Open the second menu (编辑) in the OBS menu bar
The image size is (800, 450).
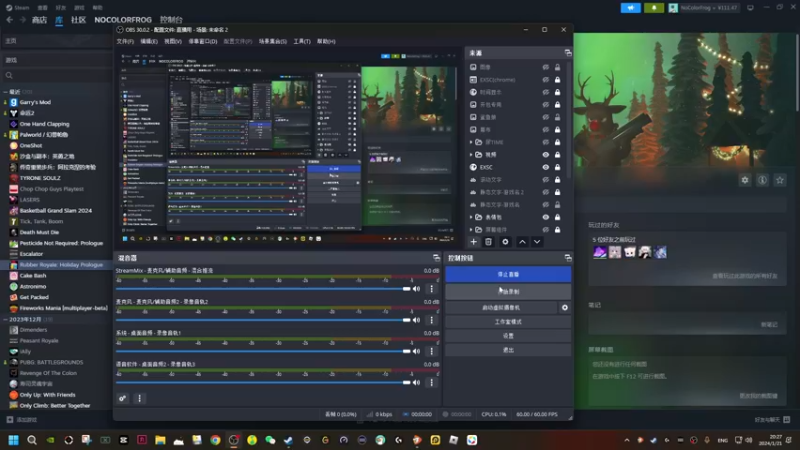click(x=149, y=41)
